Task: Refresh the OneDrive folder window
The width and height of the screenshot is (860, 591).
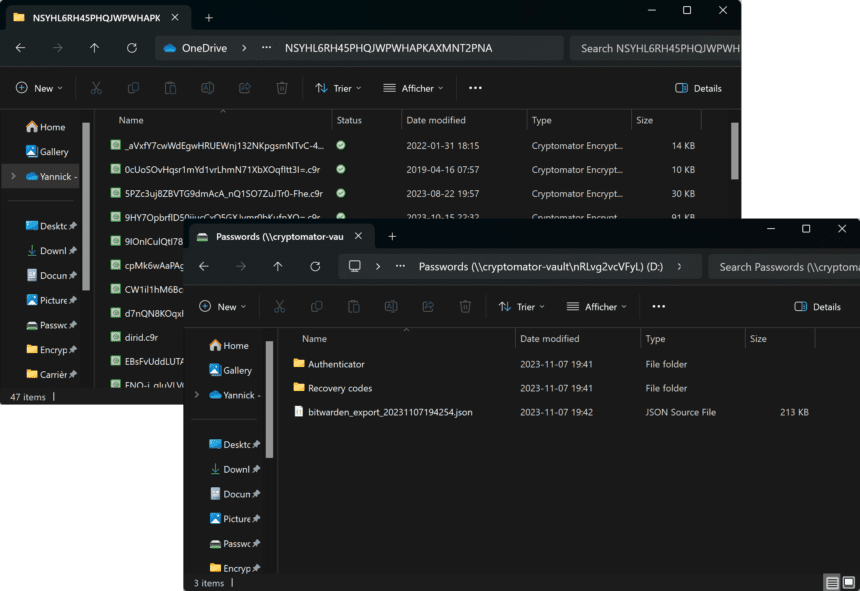Action: click(132, 48)
